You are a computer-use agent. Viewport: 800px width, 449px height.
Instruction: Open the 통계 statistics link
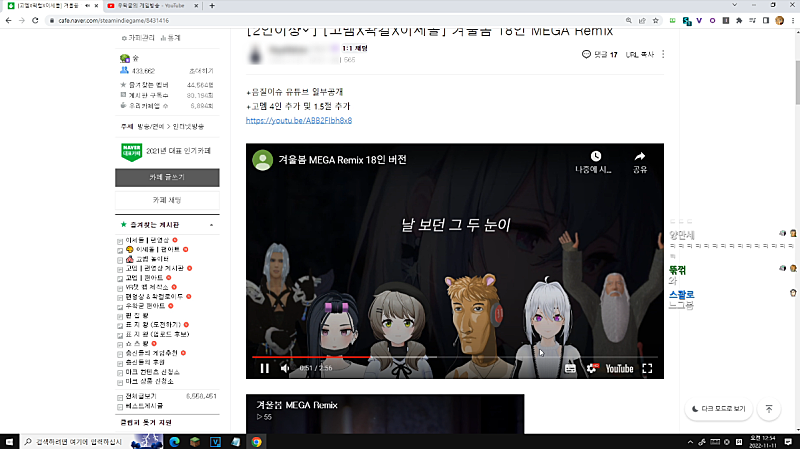170,38
